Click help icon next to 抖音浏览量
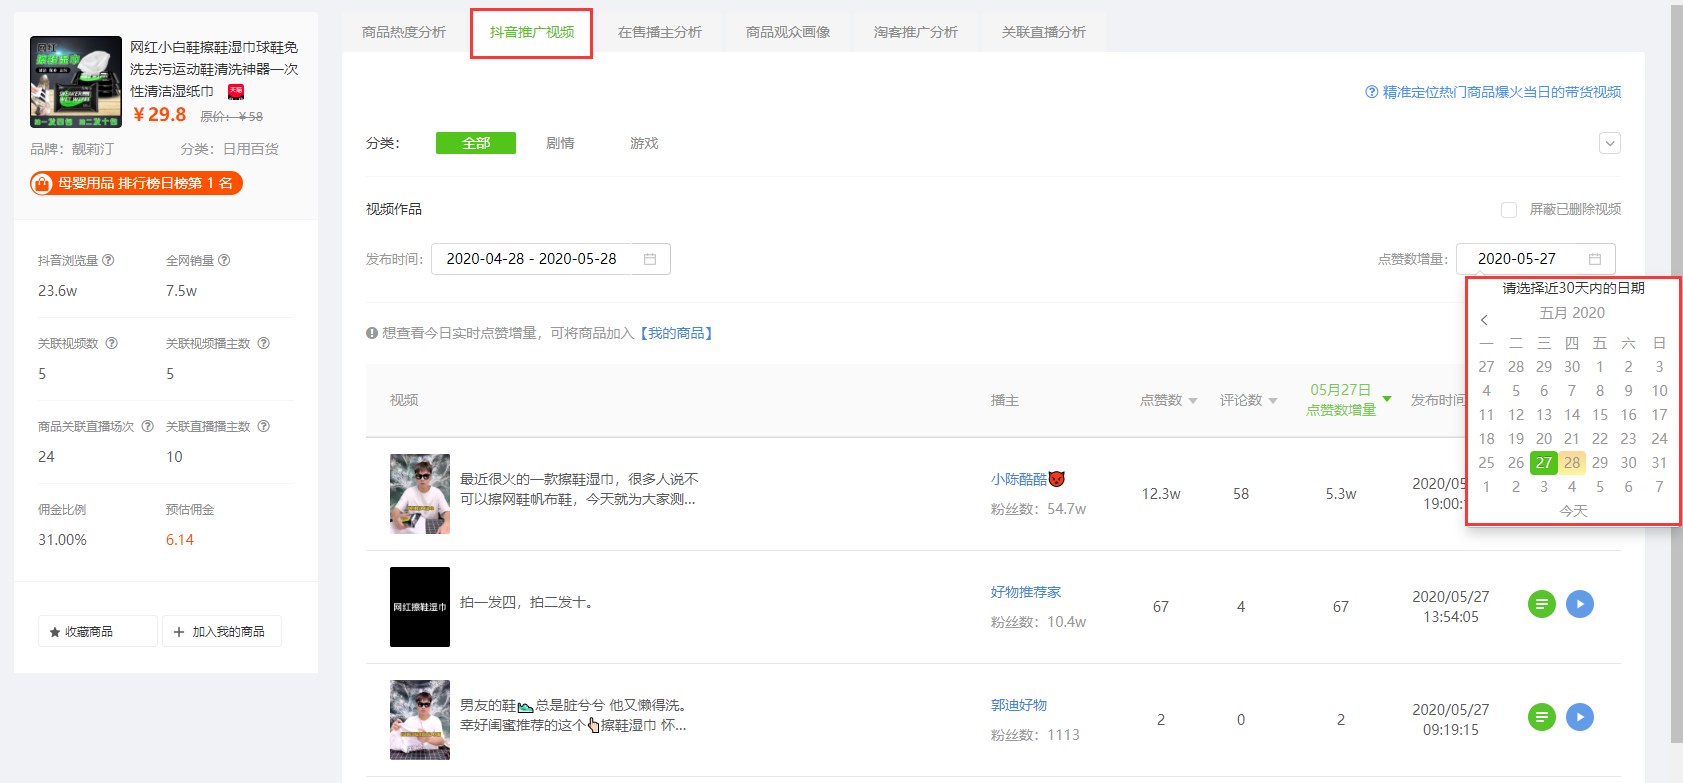Screen dimensions: 1683x783 (x=108, y=260)
